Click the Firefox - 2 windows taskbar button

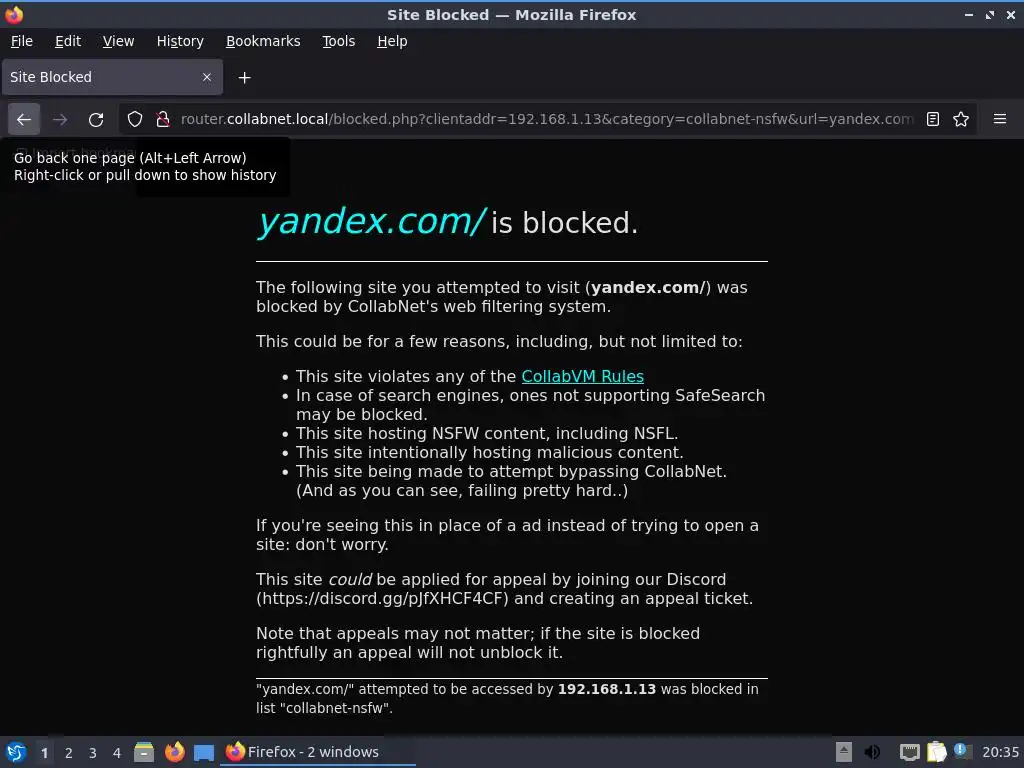coord(318,752)
